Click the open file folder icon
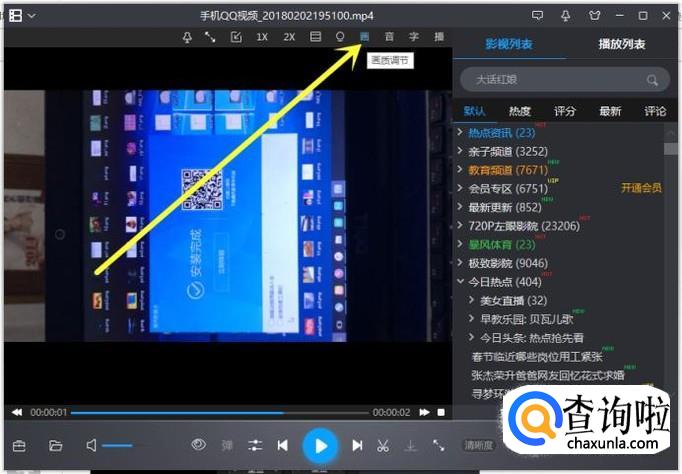The height and width of the screenshot is (474, 682). point(55,446)
